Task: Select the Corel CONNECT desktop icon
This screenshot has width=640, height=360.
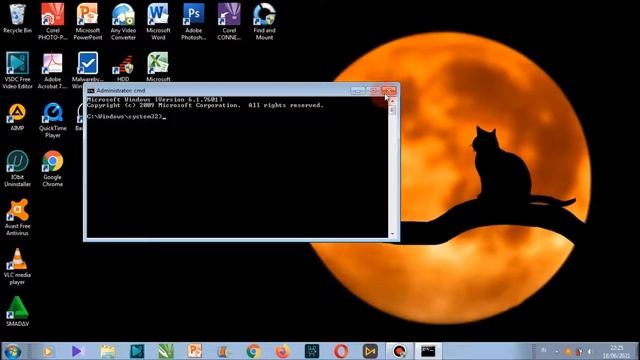Action: [229, 21]
